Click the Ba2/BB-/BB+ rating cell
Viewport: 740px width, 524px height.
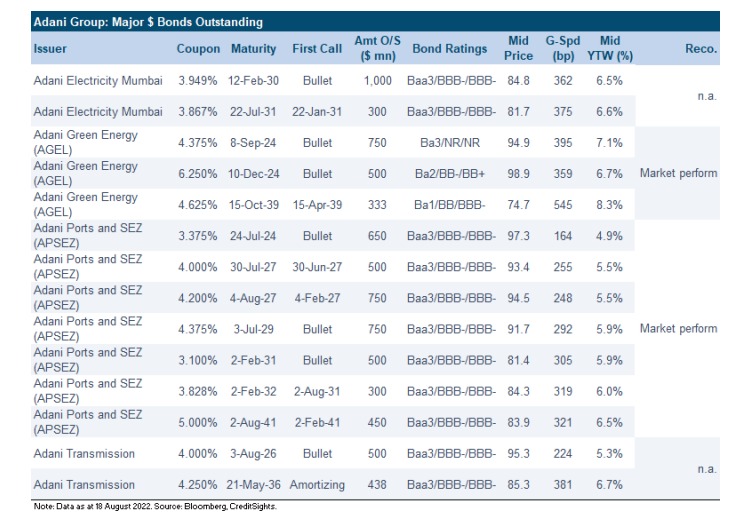[450, 173]
